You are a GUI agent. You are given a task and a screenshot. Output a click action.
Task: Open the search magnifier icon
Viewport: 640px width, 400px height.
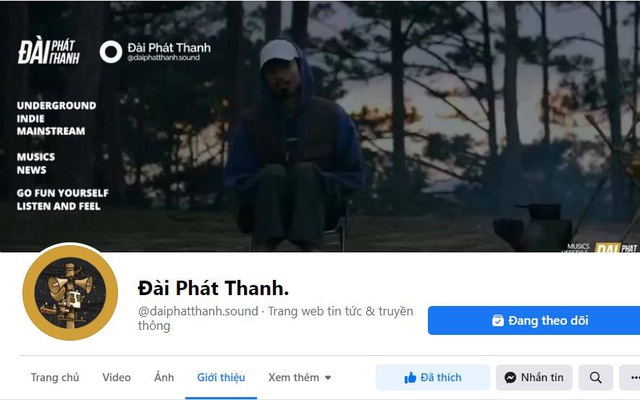click(x=596, y=378)
